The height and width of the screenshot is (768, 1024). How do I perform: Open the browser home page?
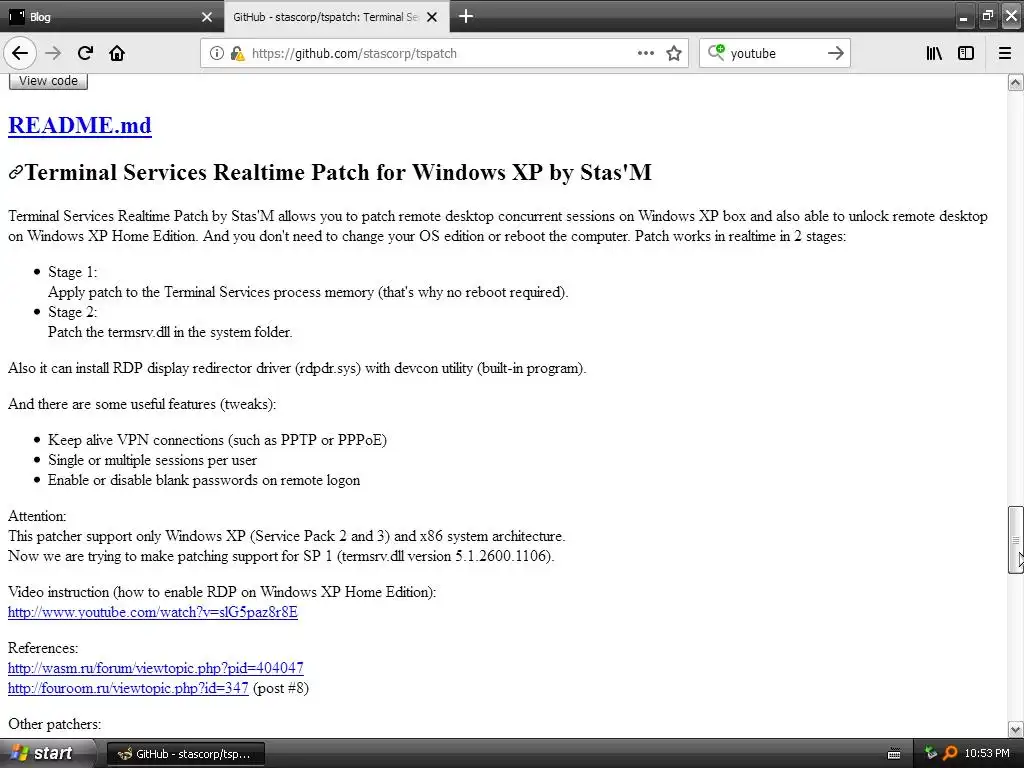[117, 53]
